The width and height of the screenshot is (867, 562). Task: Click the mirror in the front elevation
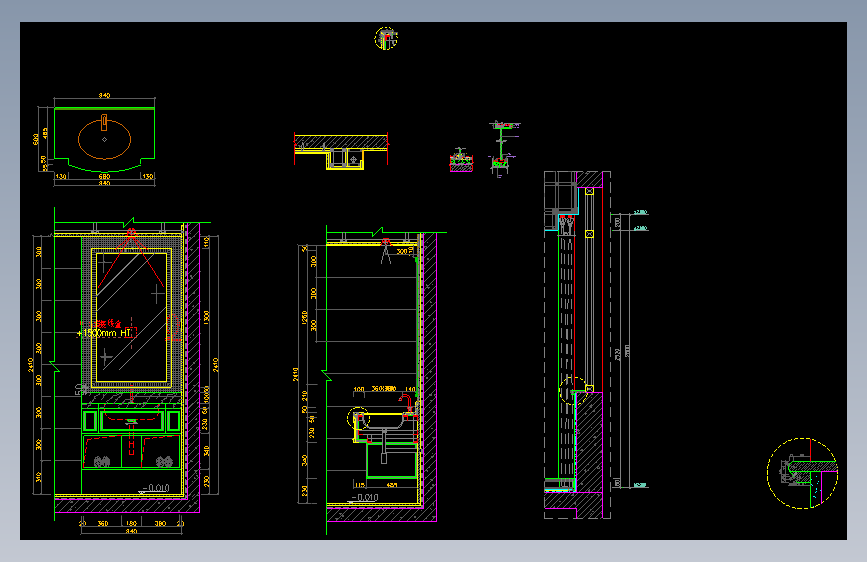click(132, 318)
